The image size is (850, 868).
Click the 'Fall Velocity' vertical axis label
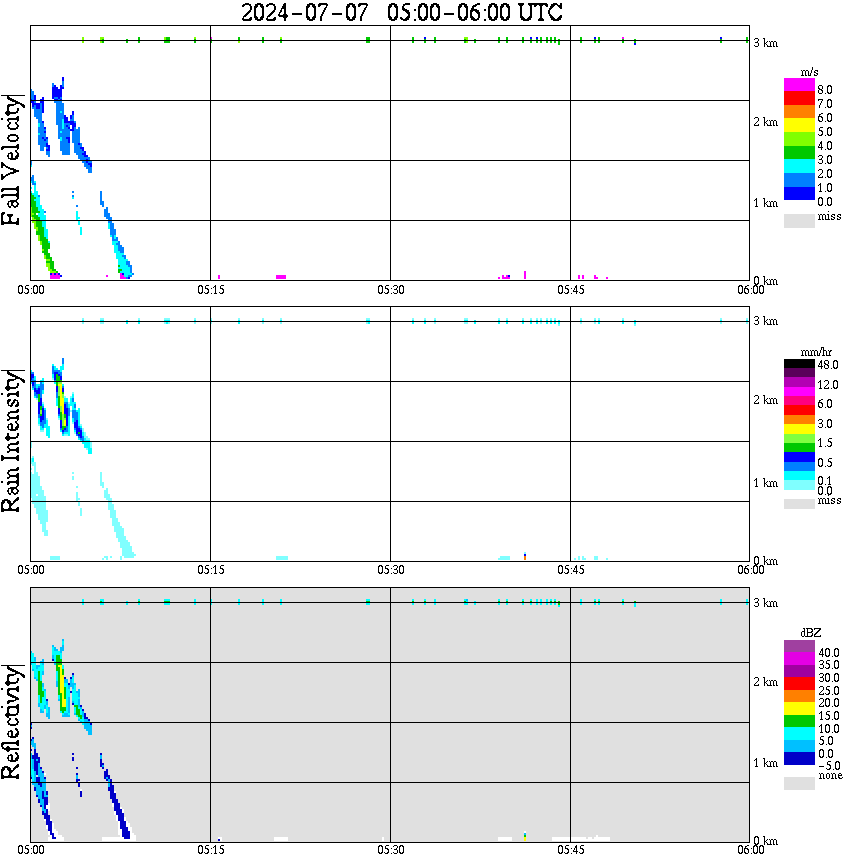click(14, 160)
